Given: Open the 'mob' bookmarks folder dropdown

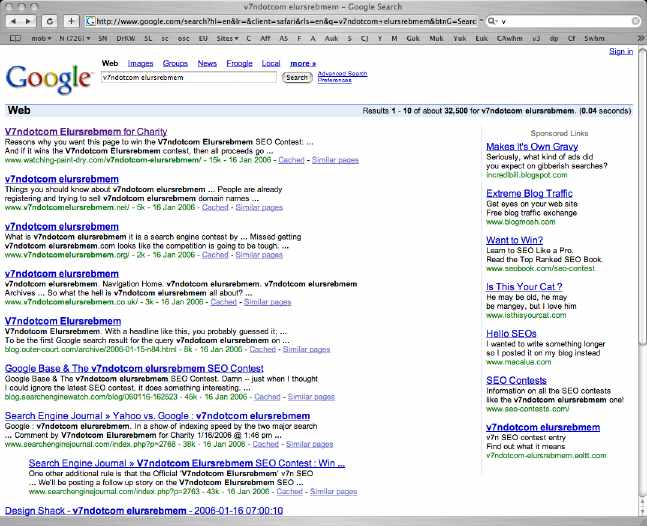Looking at the screenshot, I should click(41, 38).
